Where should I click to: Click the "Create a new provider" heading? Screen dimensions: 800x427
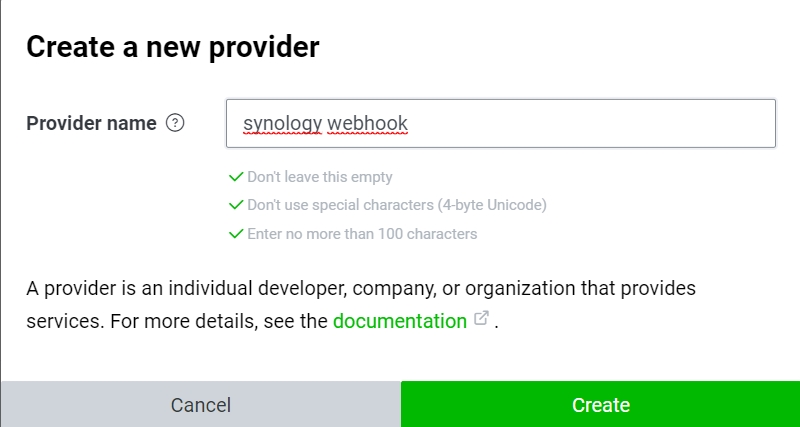coord(172,47)
